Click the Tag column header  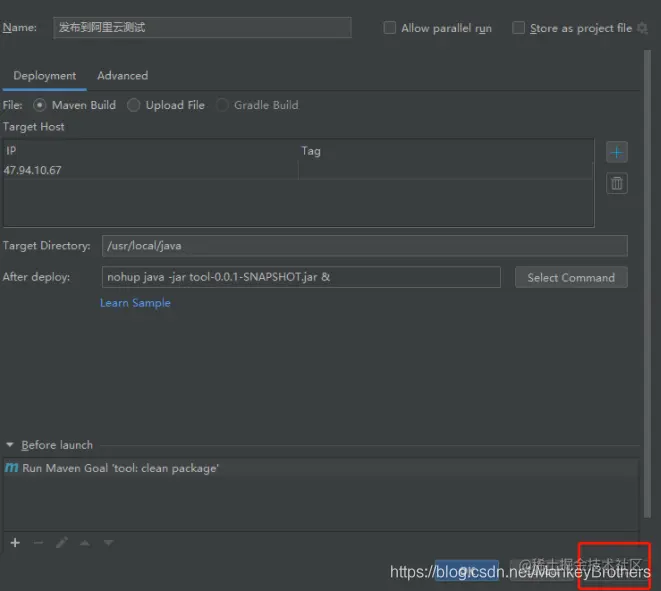pyautogui.click(x=446, y=151)
